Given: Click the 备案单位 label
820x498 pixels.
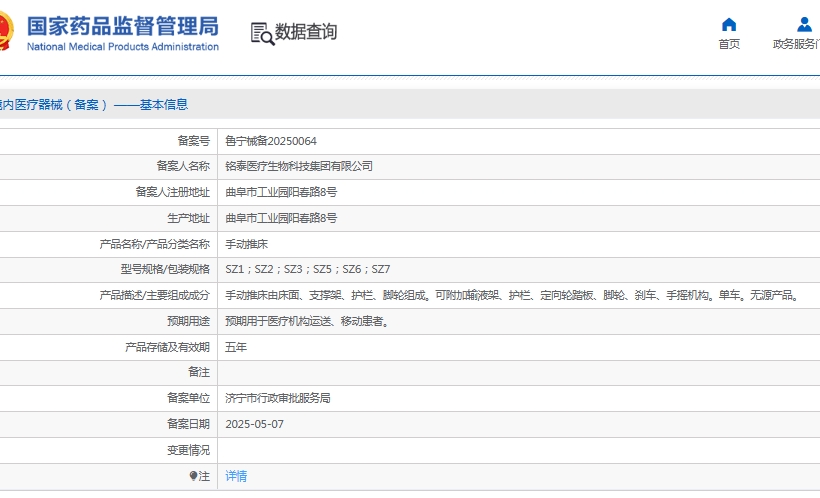Looking at the screenshot, I should pos(188,399).
